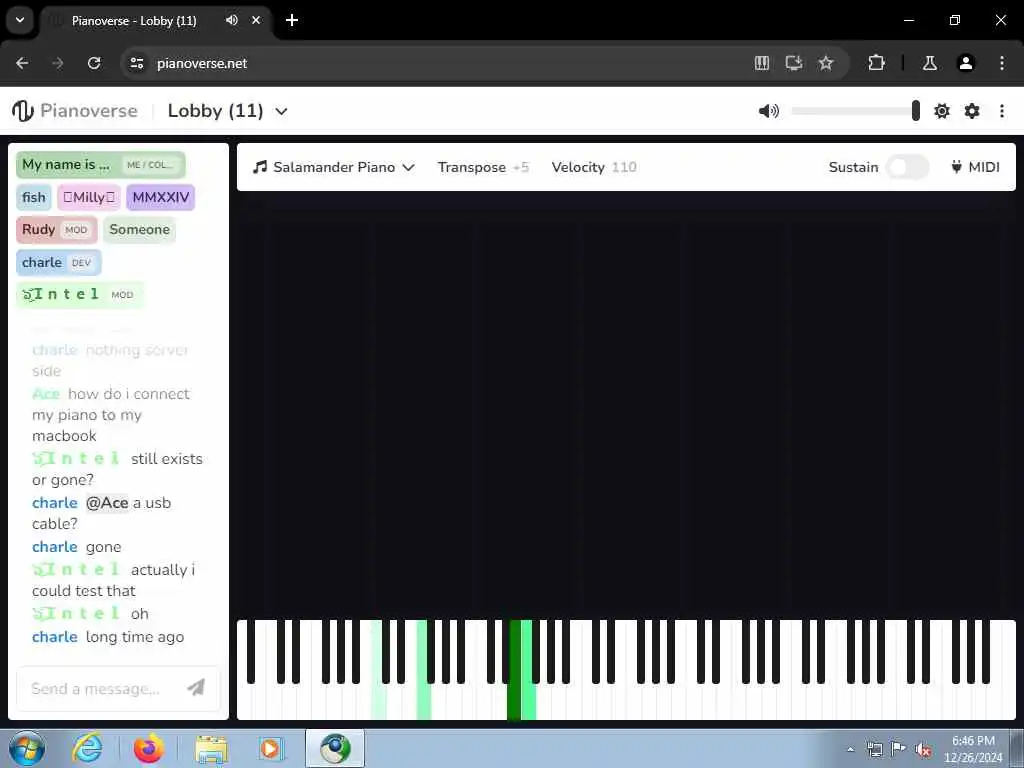Reload the pianoverse.net page
The width and height of the screenshot is (1024, 768).
(x=94, y=63)
